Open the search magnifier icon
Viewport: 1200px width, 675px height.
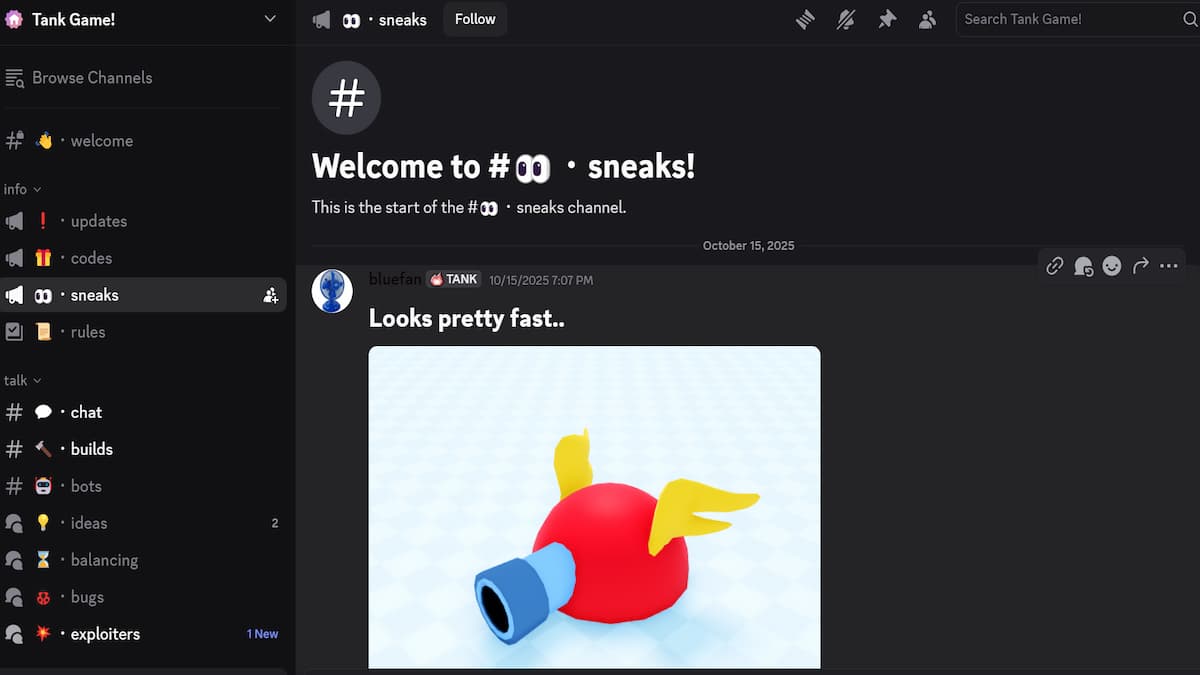pos(1190,18)
